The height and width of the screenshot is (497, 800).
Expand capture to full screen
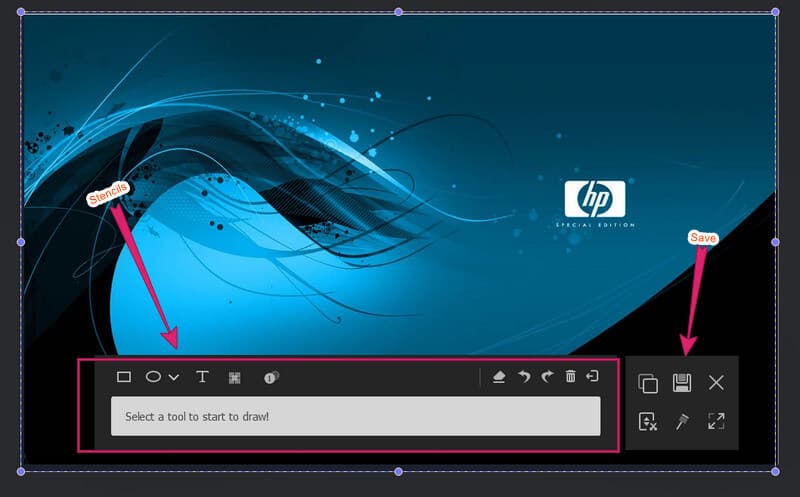[x=716, y=421]
